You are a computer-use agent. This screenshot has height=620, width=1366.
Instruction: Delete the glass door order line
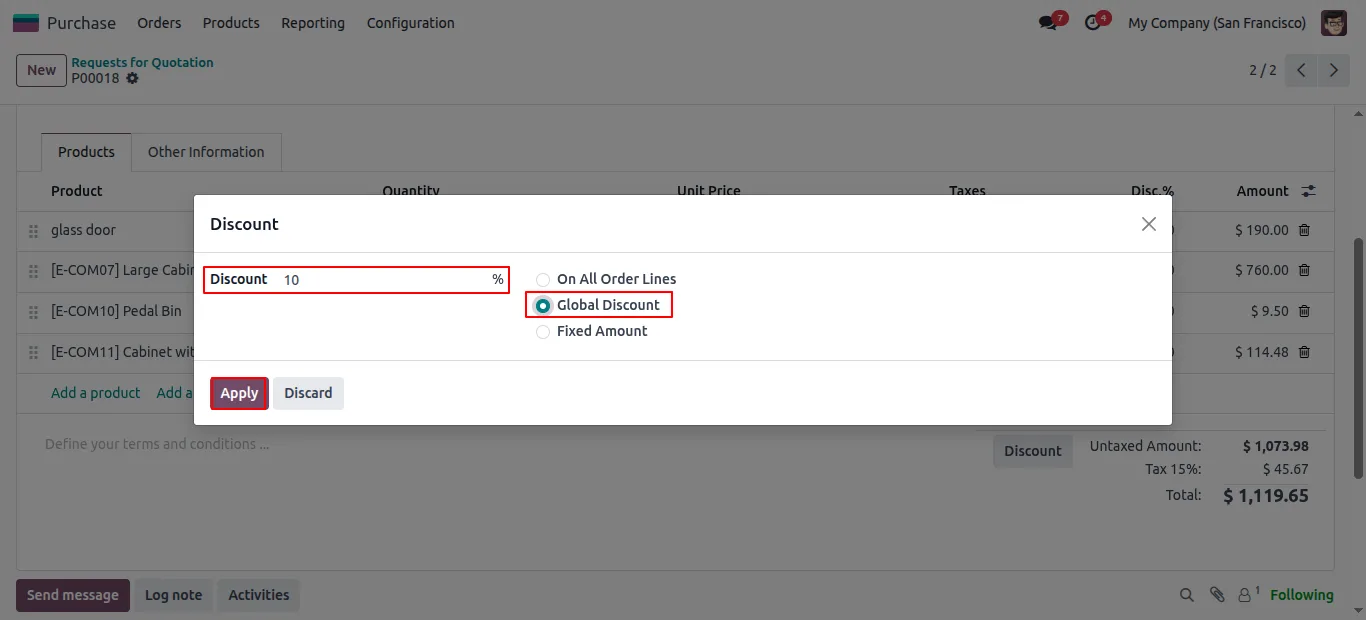(1304, 230)
